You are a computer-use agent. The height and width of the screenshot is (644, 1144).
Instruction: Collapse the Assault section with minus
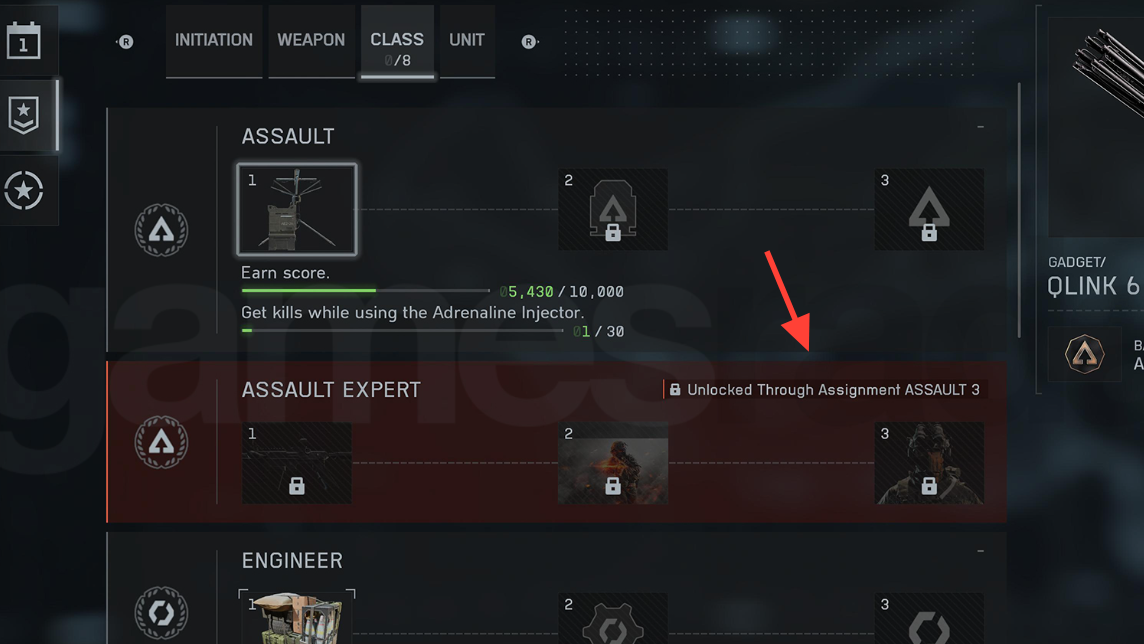pyautogui.click(x=981, y=127)
